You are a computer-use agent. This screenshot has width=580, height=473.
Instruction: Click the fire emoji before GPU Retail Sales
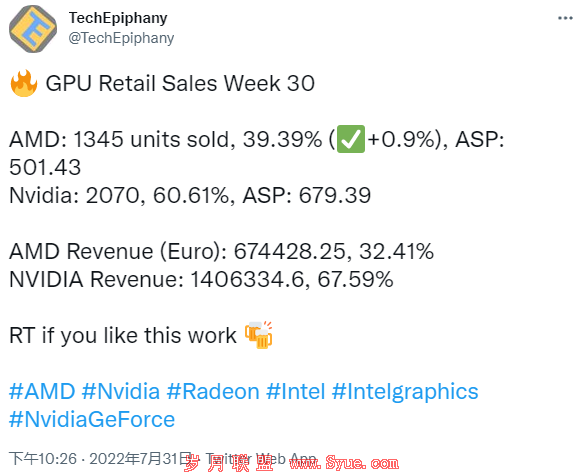pyautogui.click(x=24, y=83)
